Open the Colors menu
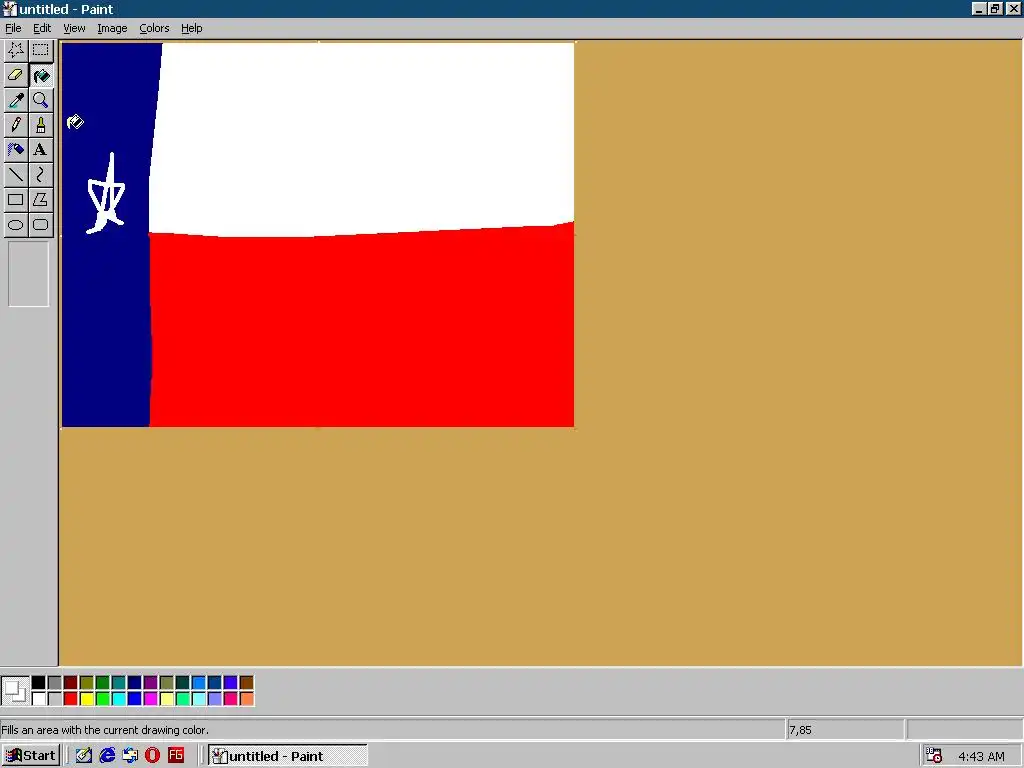The width and height of the screenshot is (1024, 768). [154, 28]
